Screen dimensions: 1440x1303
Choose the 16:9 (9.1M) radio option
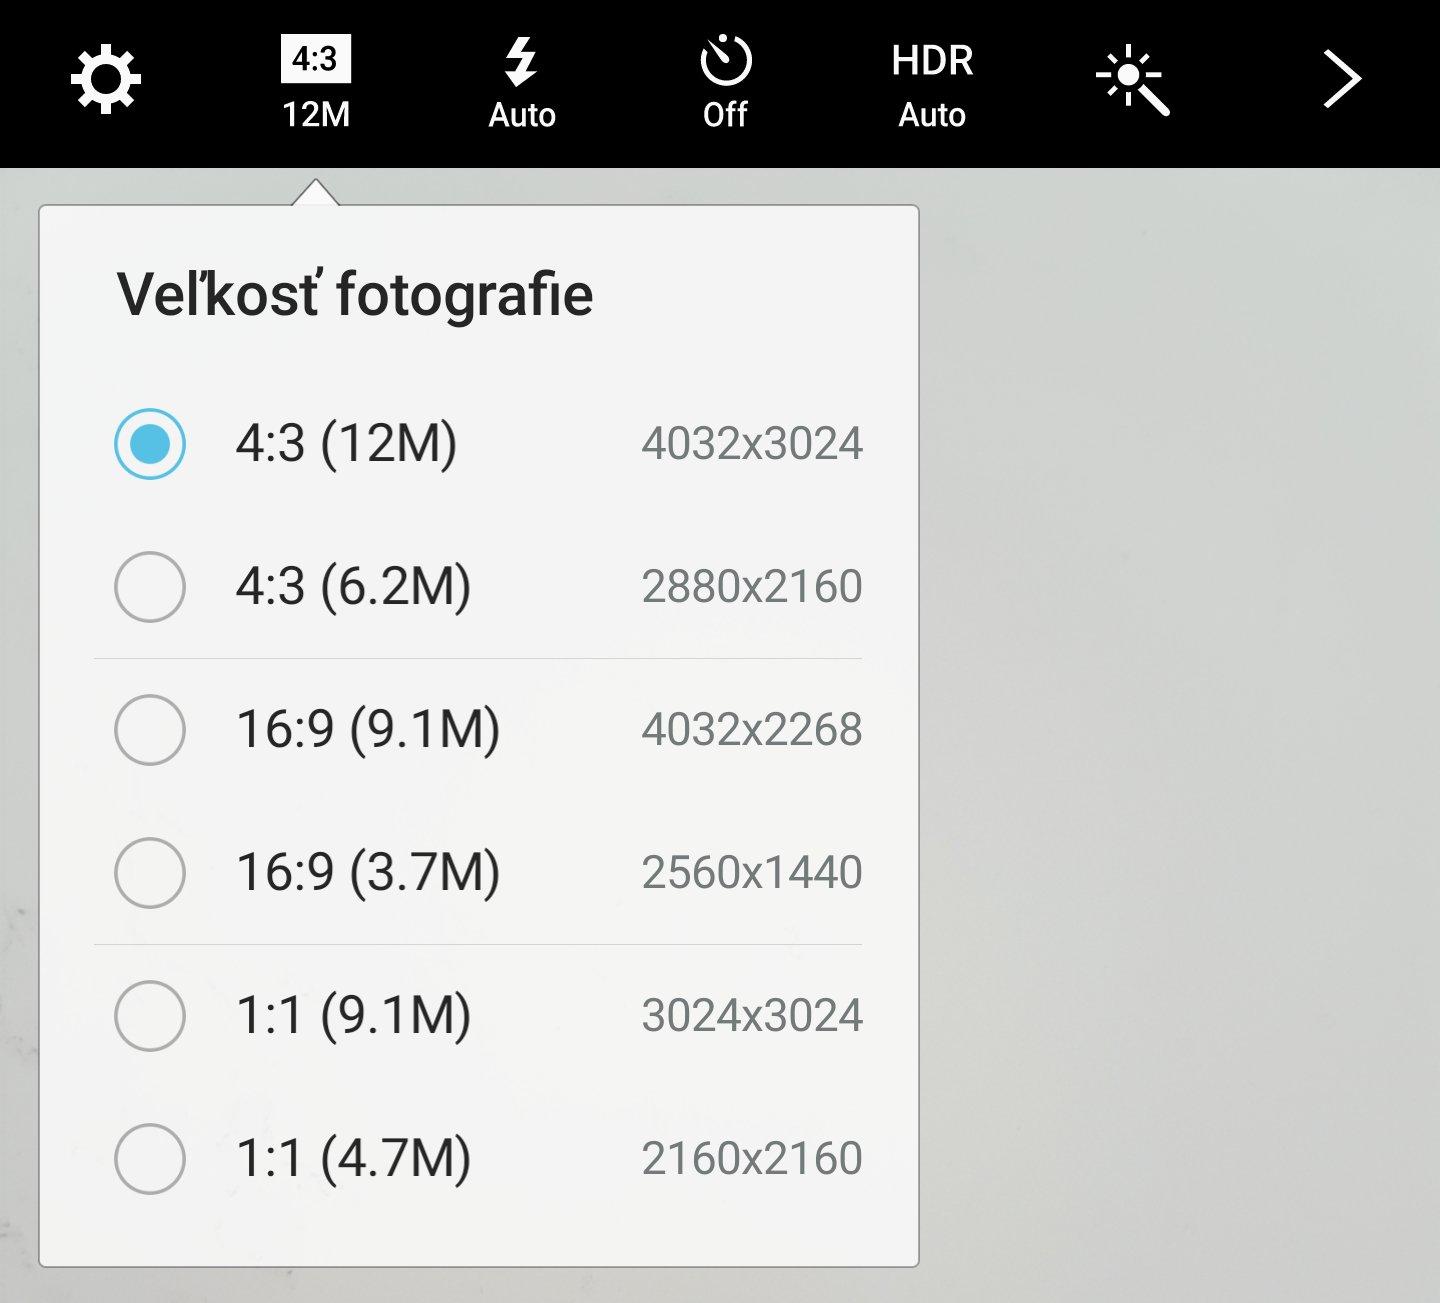click(150, 729)
